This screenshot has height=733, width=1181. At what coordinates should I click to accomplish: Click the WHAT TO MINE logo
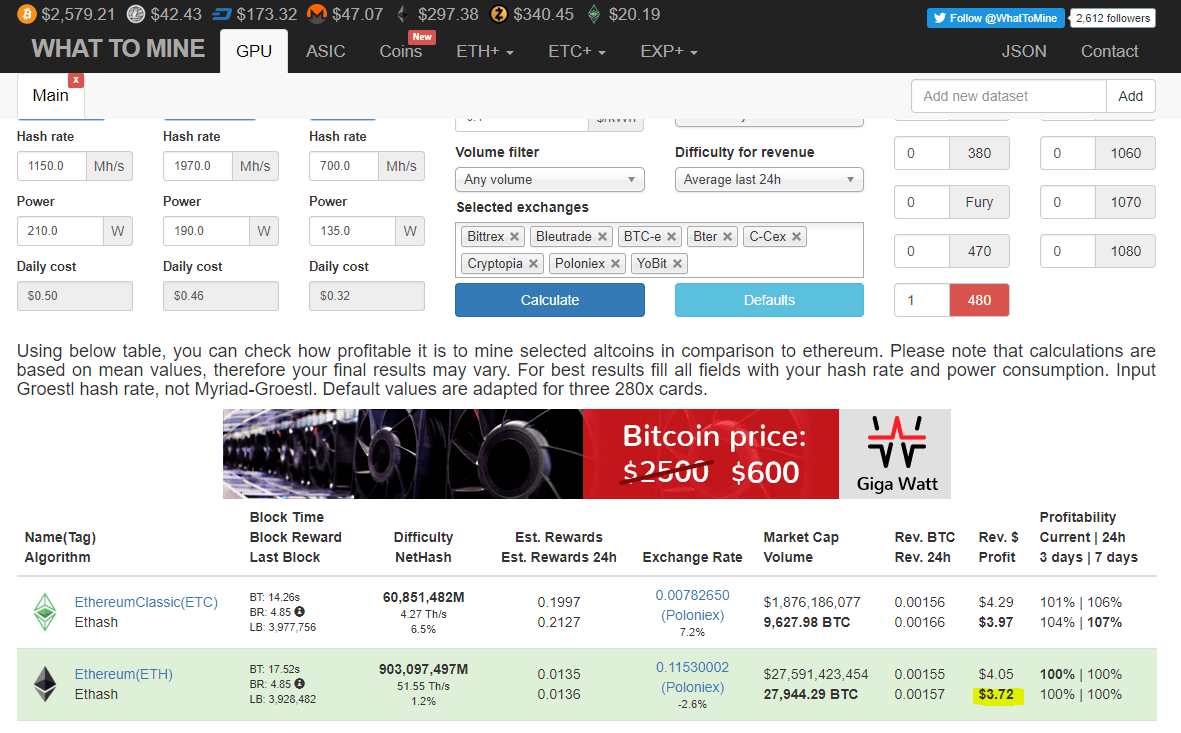118,48
